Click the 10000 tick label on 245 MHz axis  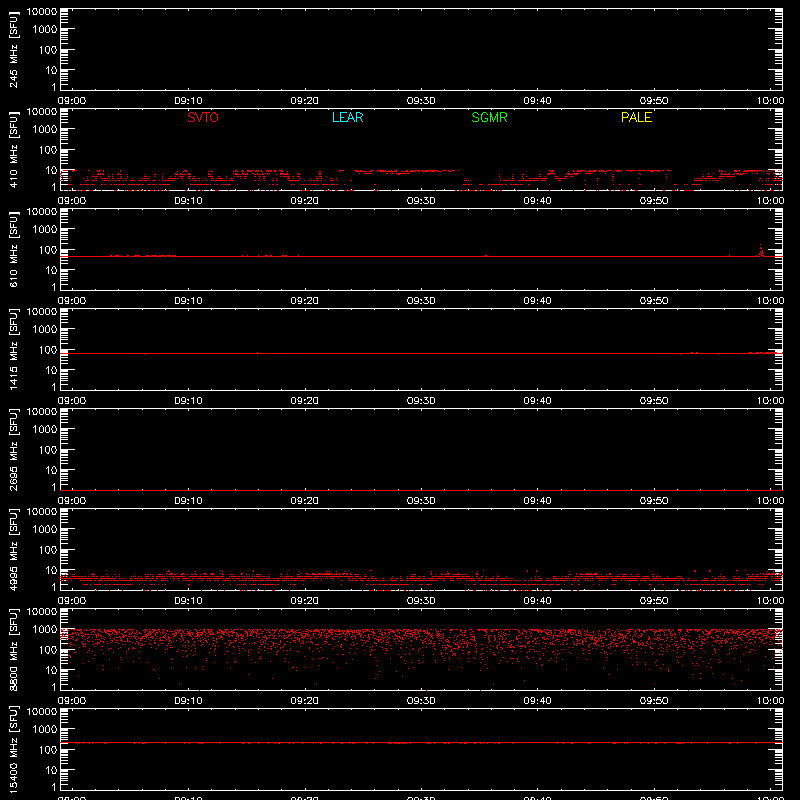click(42, 12)
